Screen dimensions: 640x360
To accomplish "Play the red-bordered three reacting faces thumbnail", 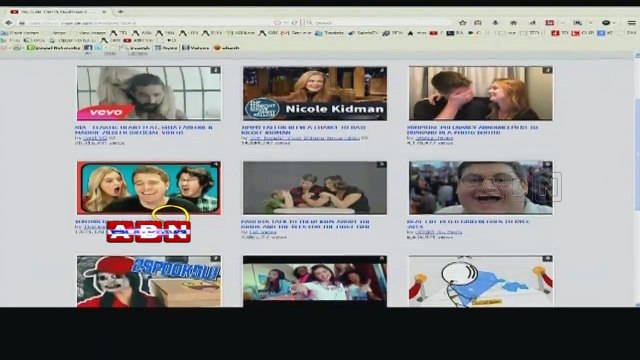I will coord(149,188).
